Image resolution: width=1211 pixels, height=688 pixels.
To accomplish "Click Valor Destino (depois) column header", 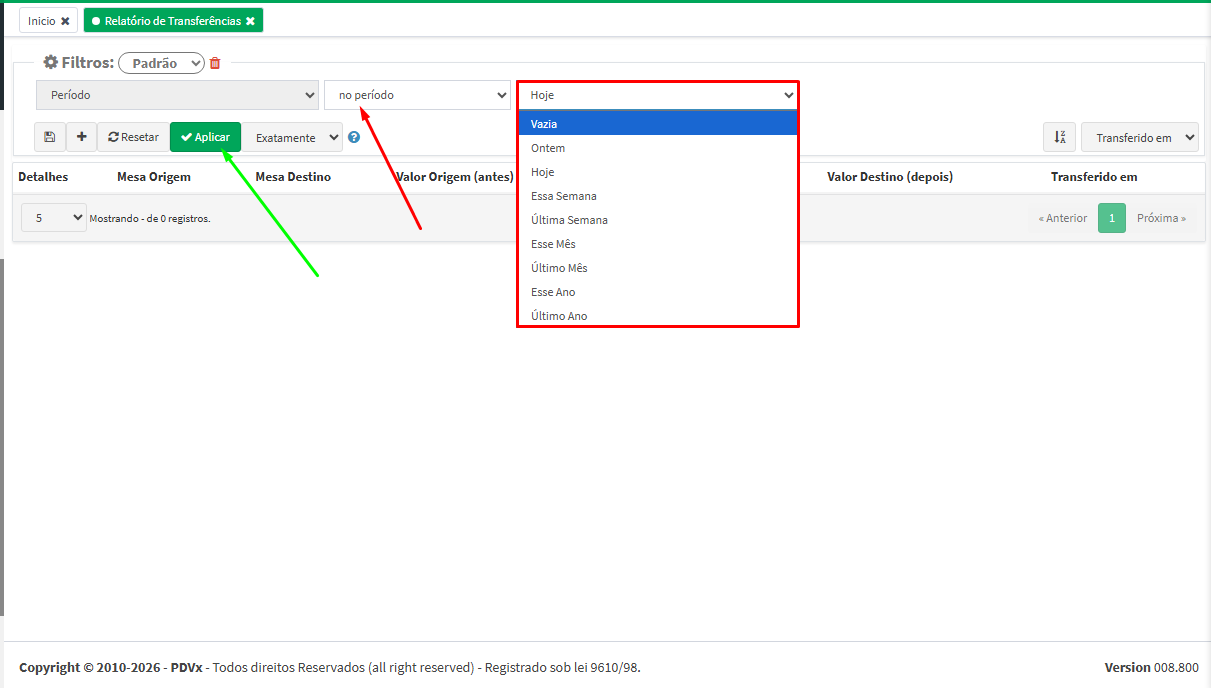I will pyautogui.click(x=890, y=177).
